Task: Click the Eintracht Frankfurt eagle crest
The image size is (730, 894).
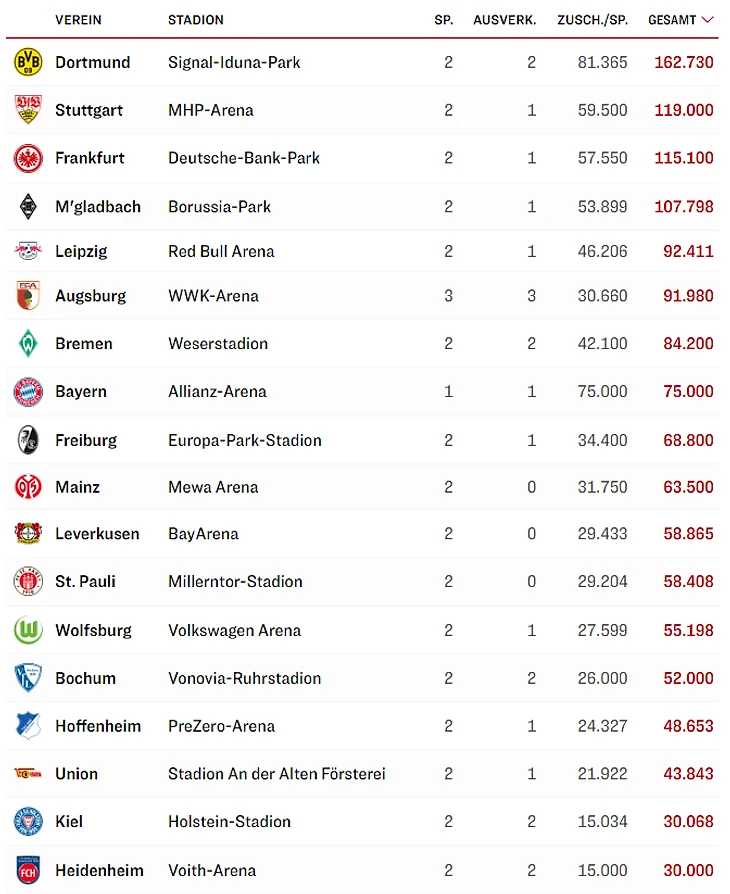Action: (x=28, y=158)
